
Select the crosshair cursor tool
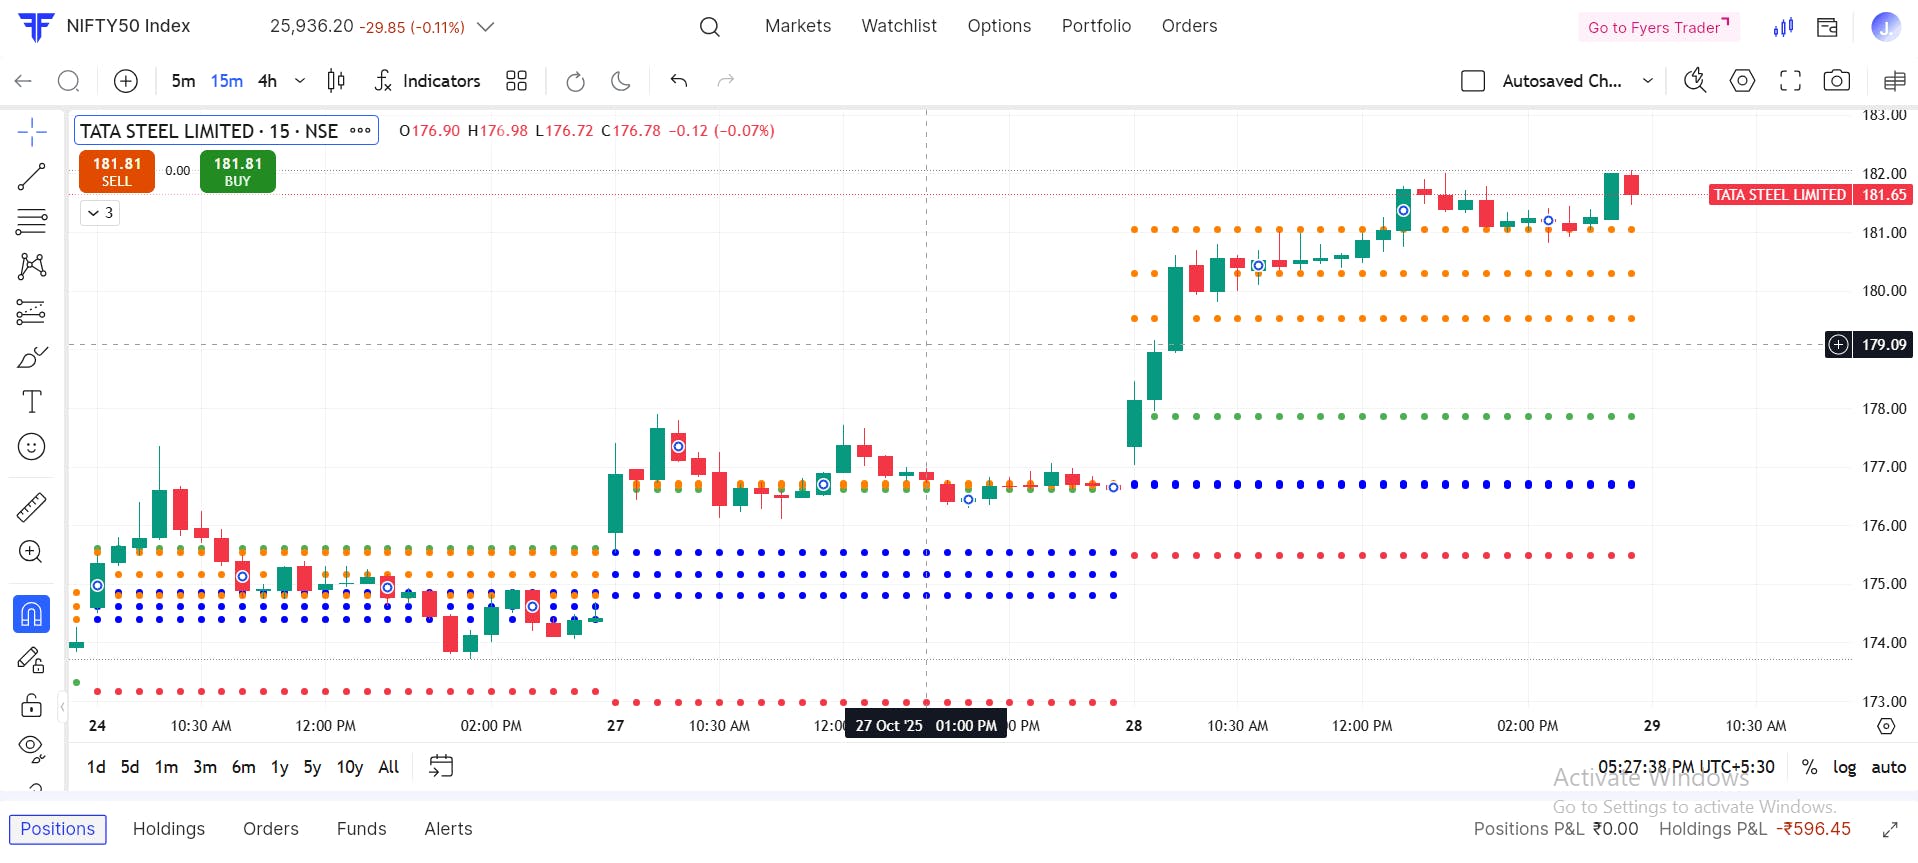(32, 132)
